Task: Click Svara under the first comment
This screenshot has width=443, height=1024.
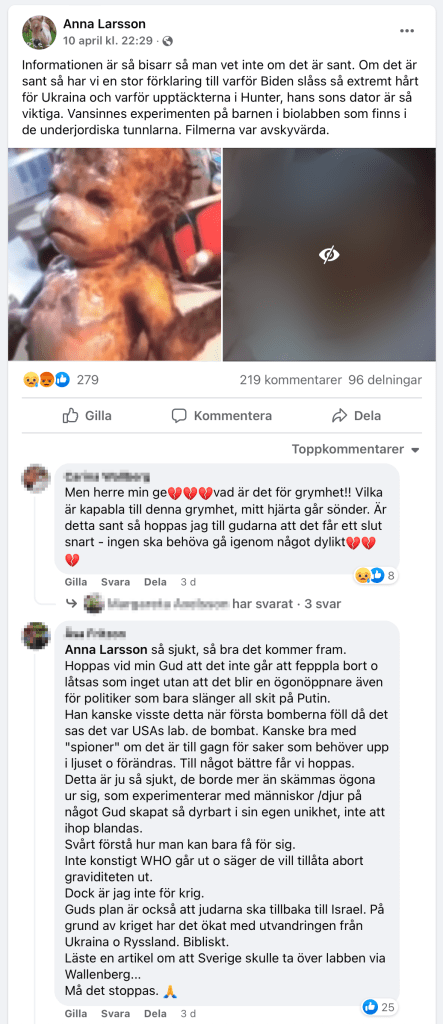Action: pos(116,582)
